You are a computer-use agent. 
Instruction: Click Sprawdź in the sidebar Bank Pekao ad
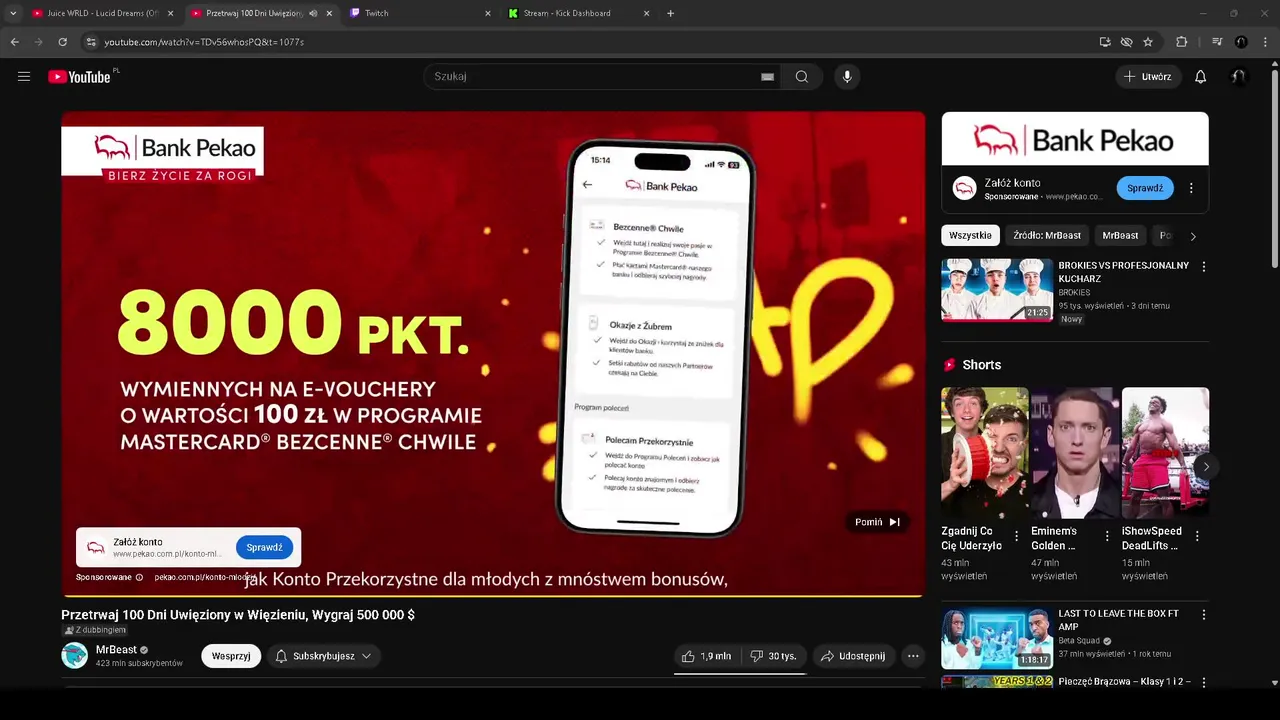point(1145,188)
